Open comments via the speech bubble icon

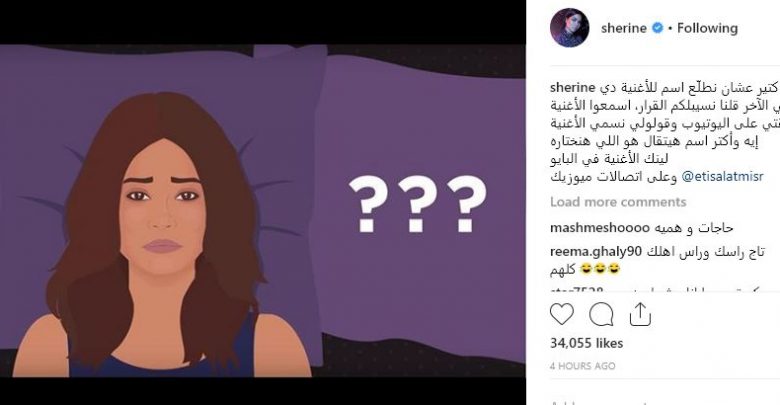(x=601, y=314)
